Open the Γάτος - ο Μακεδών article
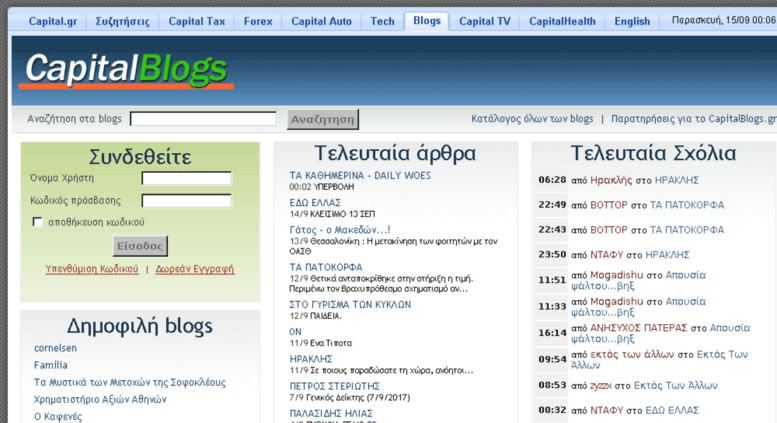 click(340, 230)
